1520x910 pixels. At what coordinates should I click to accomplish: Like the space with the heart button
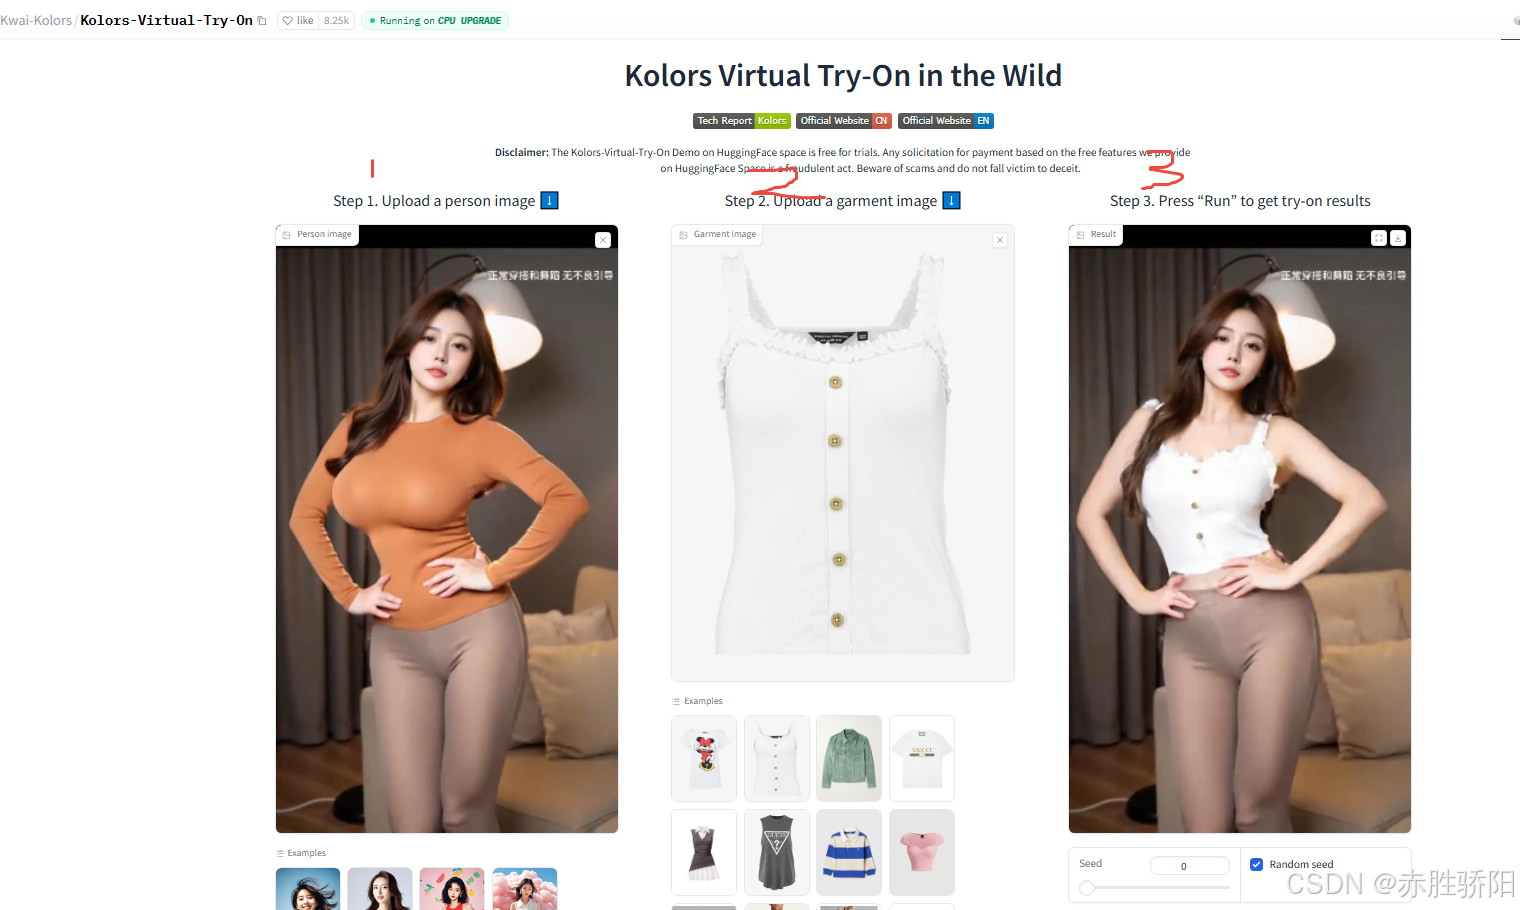[298, 20]
